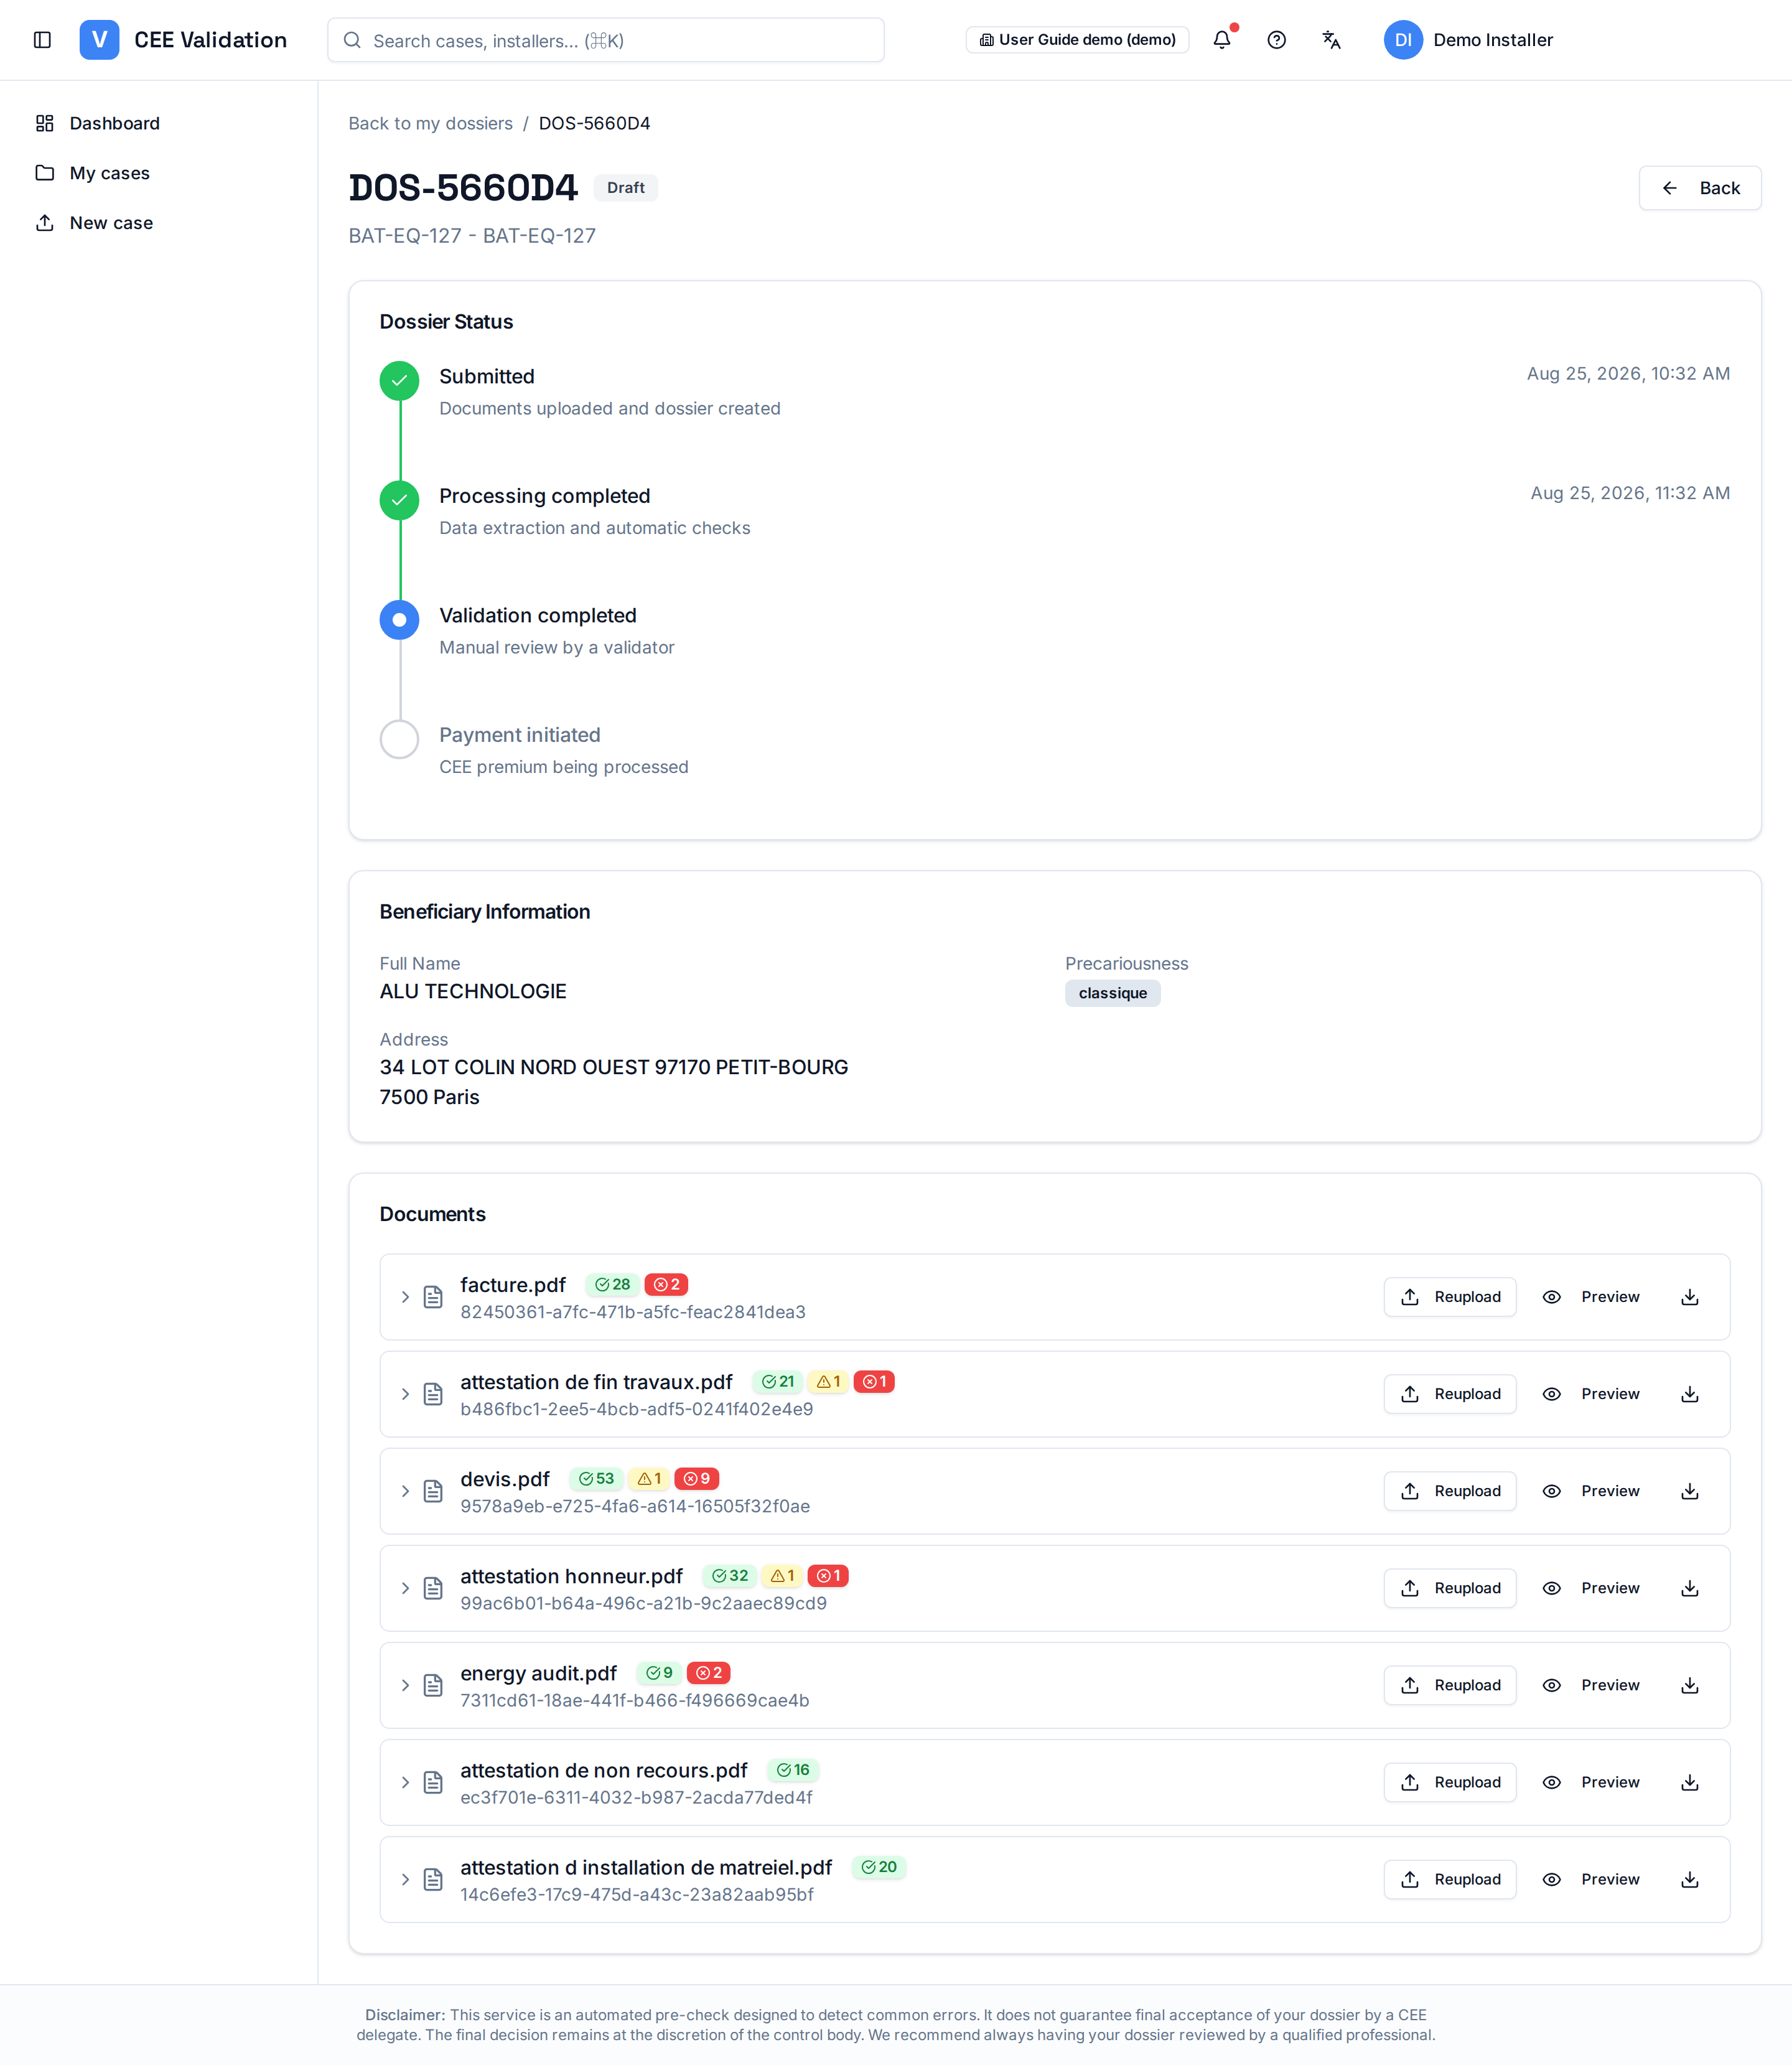
Task: Preview attestation de non recours.pdf
Action: tap(1592, 1782)
